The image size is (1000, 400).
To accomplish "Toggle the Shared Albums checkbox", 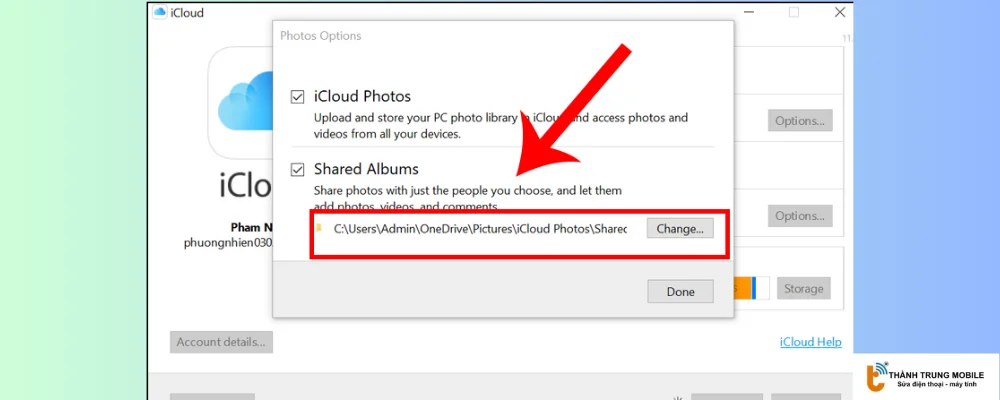I will [x=297, y=169].
